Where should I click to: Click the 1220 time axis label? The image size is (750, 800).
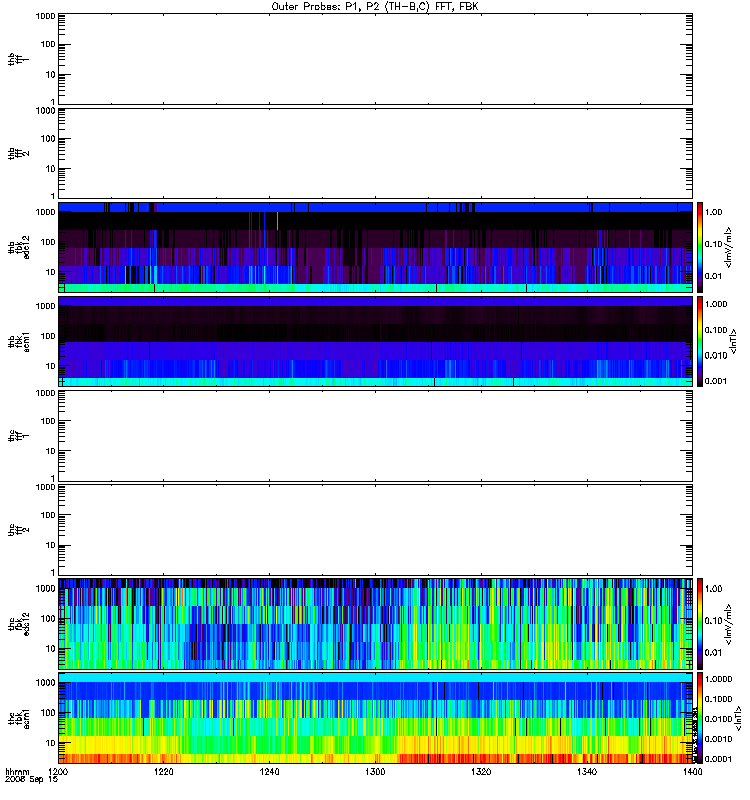pyautogui.click(x=164, y=772)
